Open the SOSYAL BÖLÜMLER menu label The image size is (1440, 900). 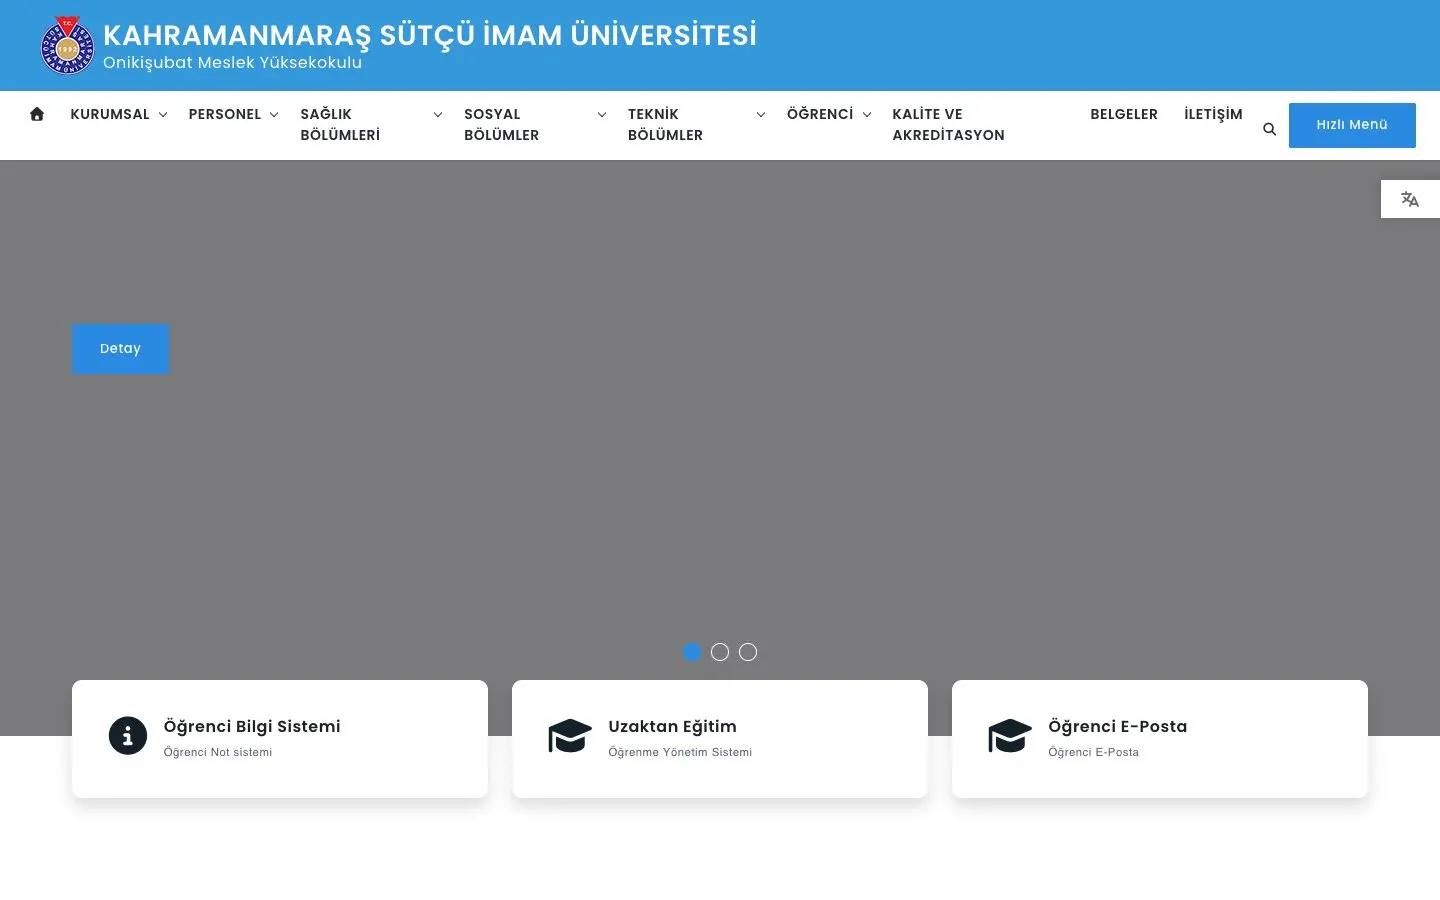502,125
